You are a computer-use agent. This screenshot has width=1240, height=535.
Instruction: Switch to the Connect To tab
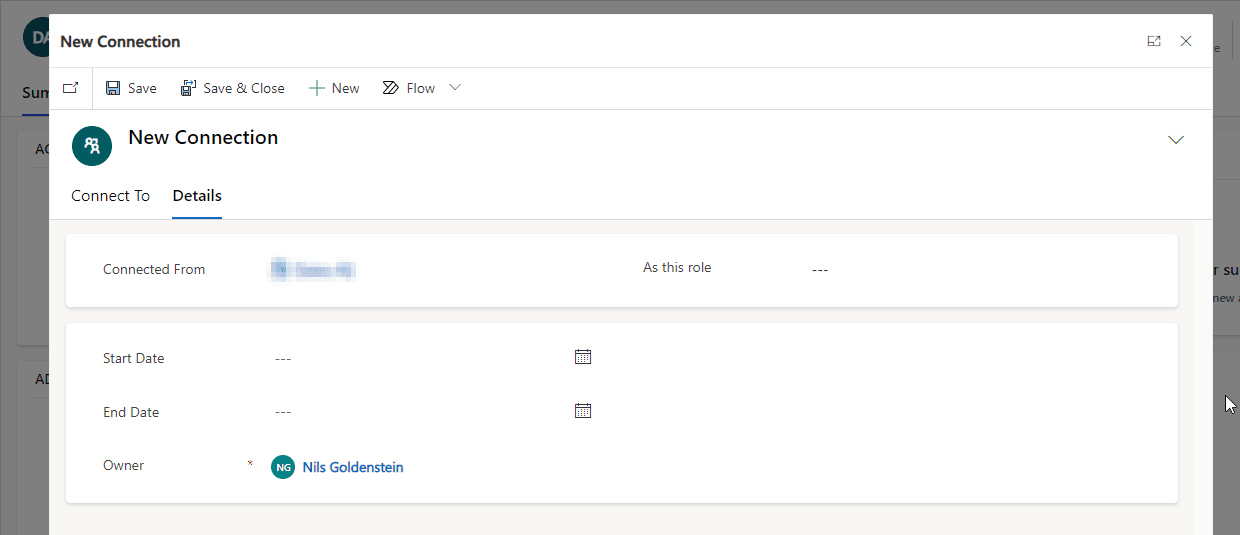point(110,196)
